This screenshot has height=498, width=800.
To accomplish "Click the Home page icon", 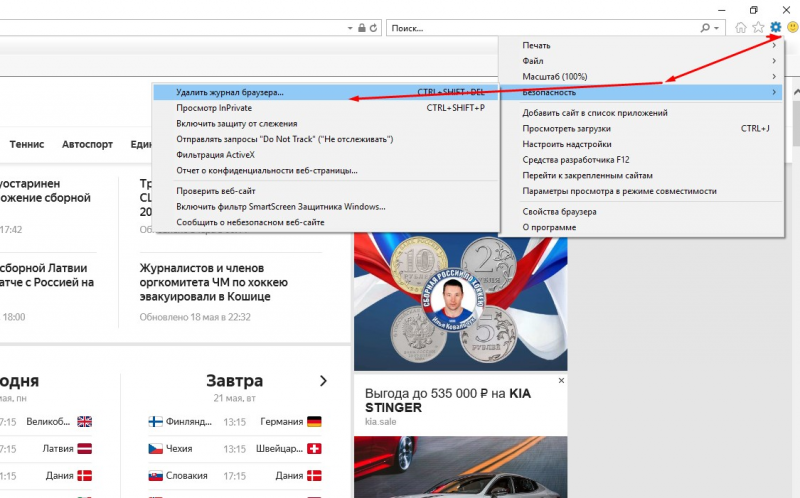I will tap(741, 28).
